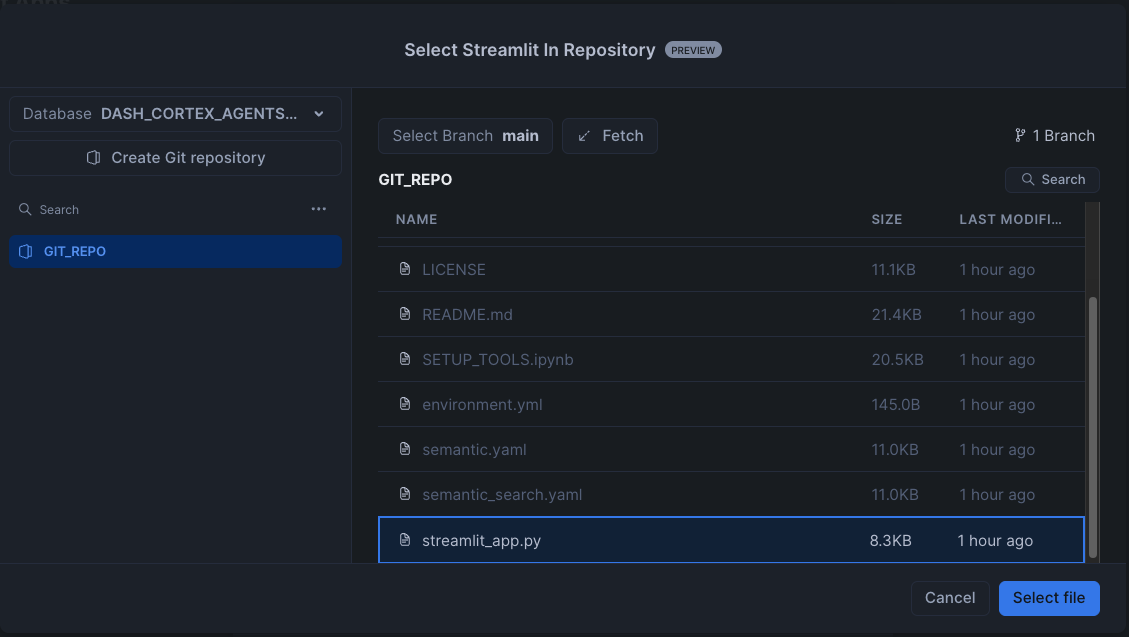1129x637 pixels.
Task: Click the file icon next to SETUP_TOOLS.ipynb
Action: pyautogui.click(x=405, y=358)
